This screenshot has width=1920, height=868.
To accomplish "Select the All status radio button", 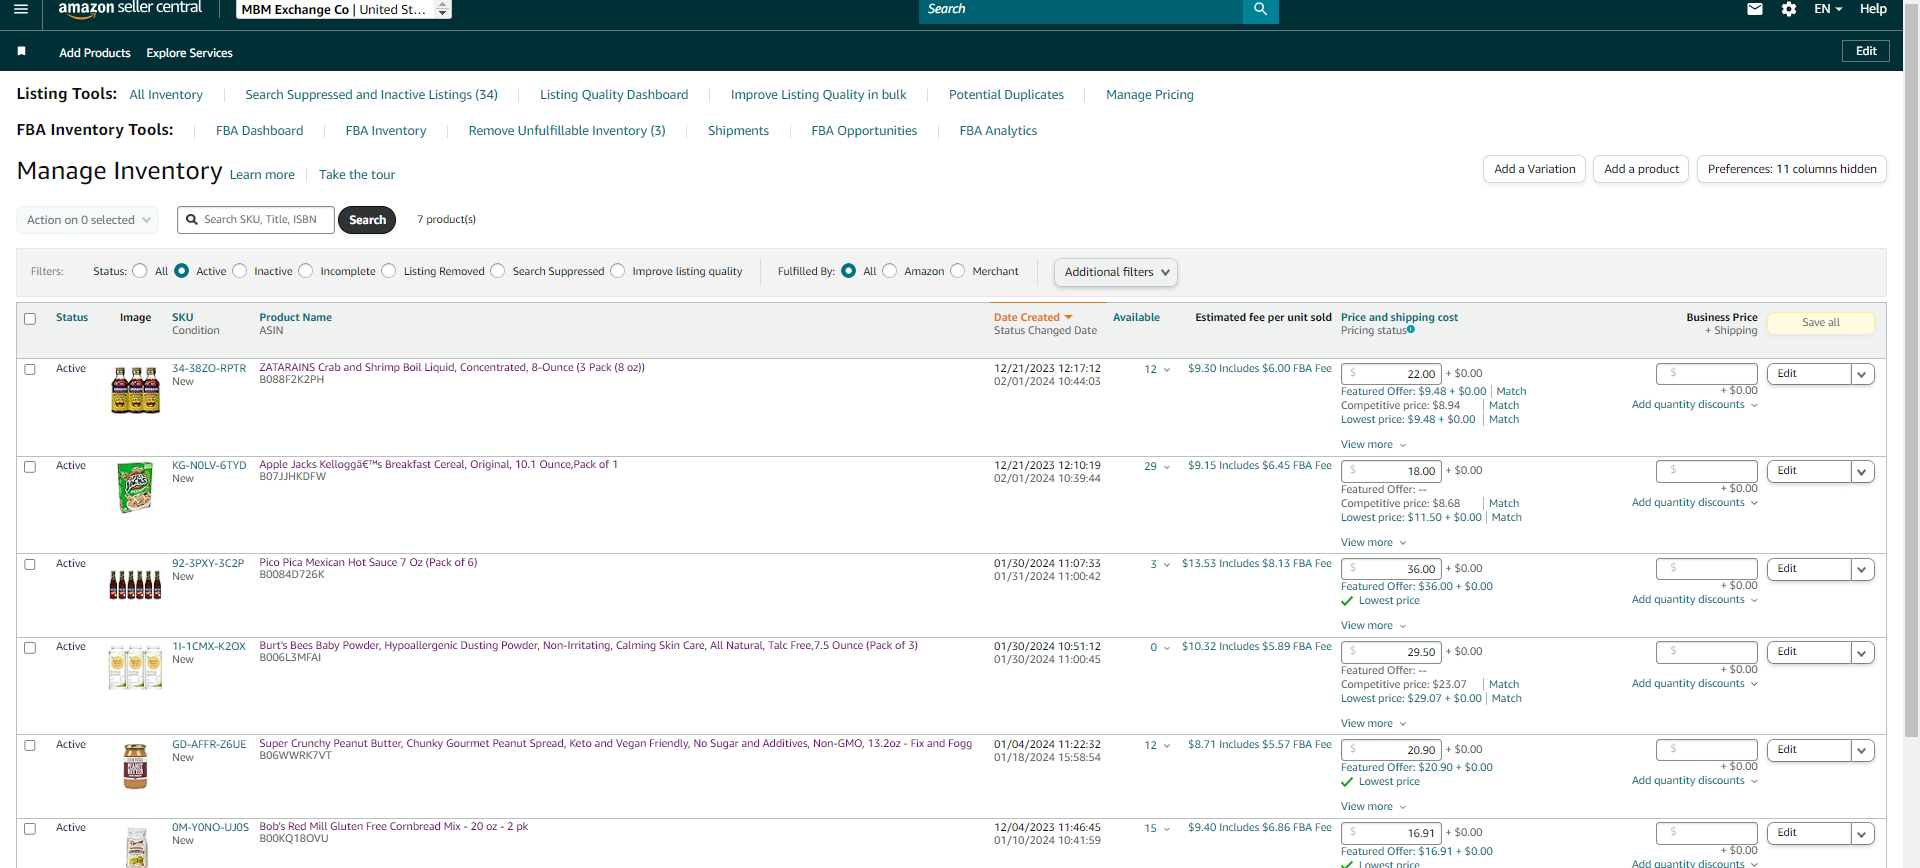I will pos(140,271).
